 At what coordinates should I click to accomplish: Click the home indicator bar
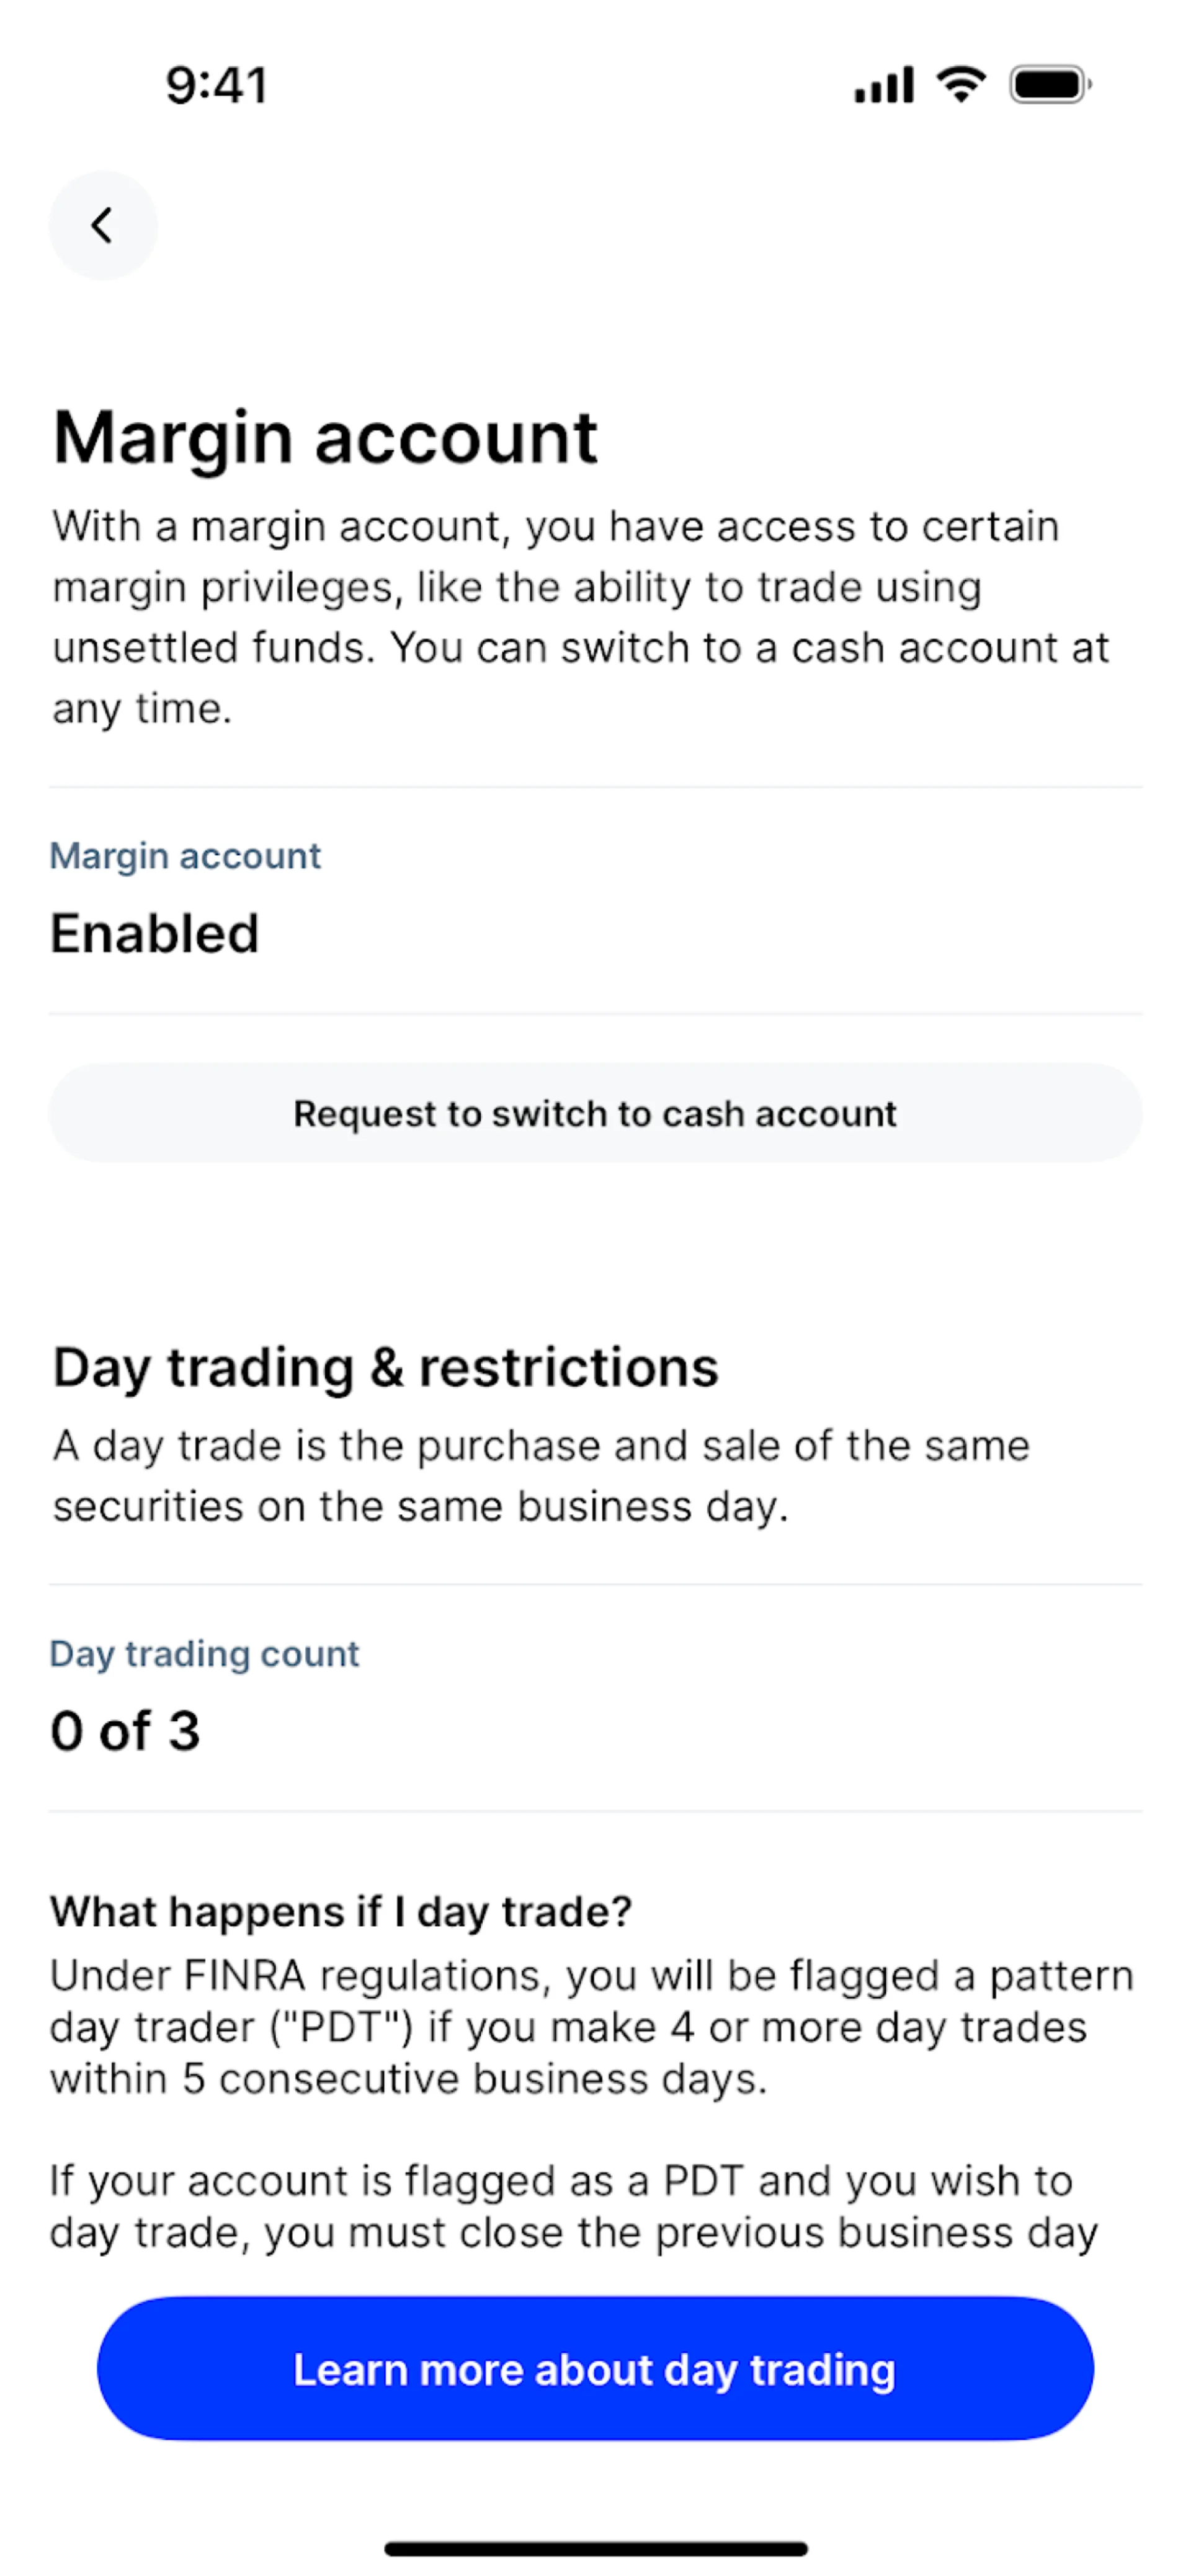(595, 2548)
